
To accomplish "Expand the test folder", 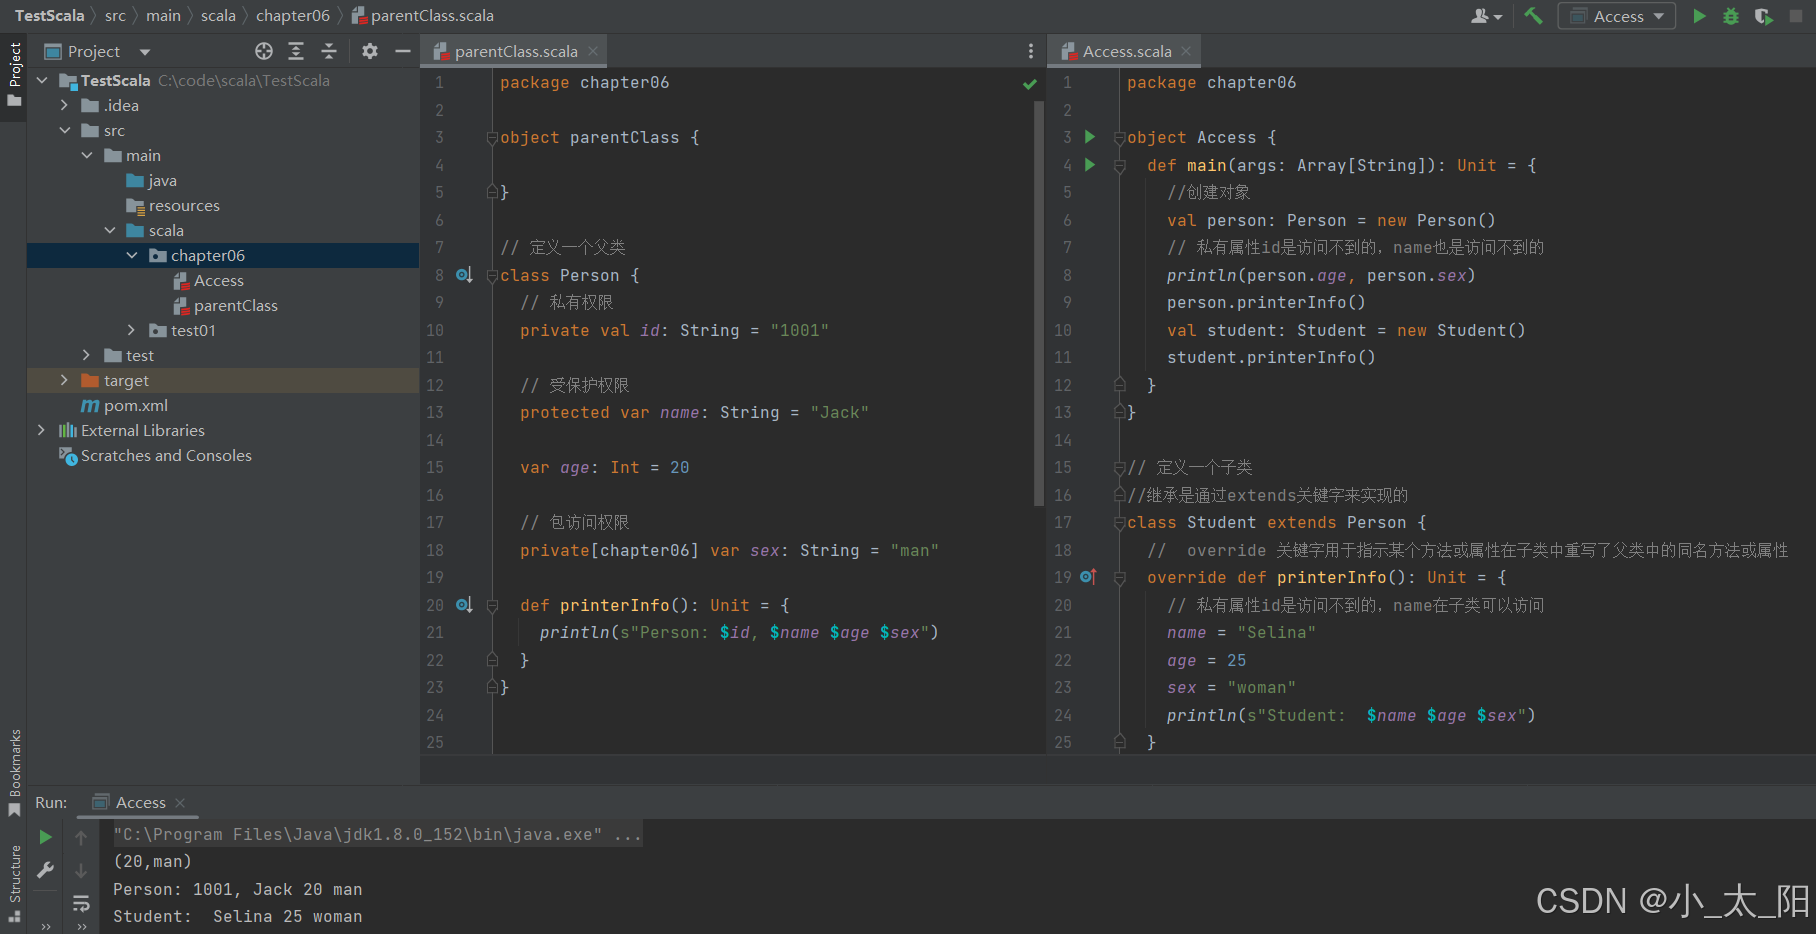I will pyautogui.click(x=86, y=355).
